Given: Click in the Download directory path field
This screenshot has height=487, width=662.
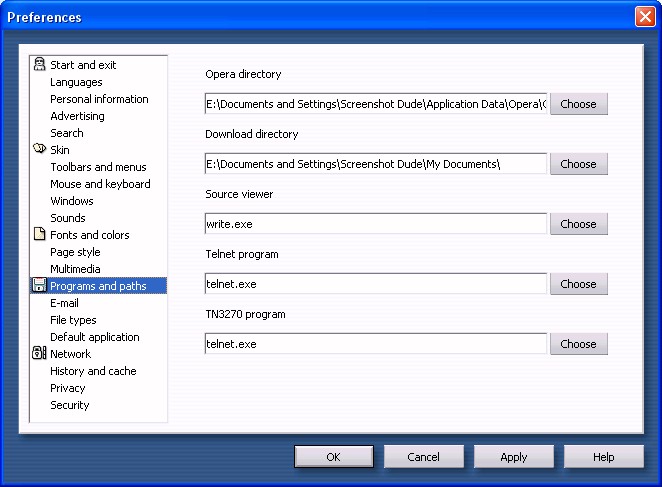Looking at the screenshot, I should tap(376, 164).
